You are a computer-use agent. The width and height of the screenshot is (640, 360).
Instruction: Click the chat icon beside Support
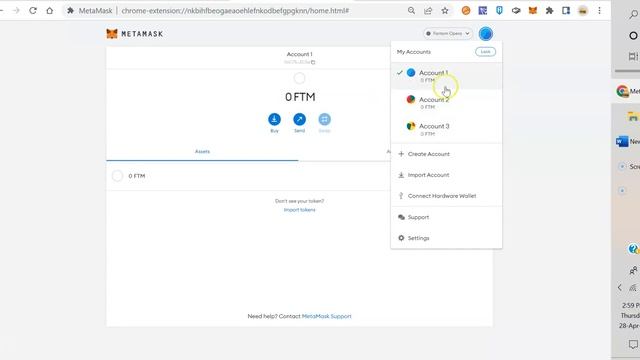point(401,217)
